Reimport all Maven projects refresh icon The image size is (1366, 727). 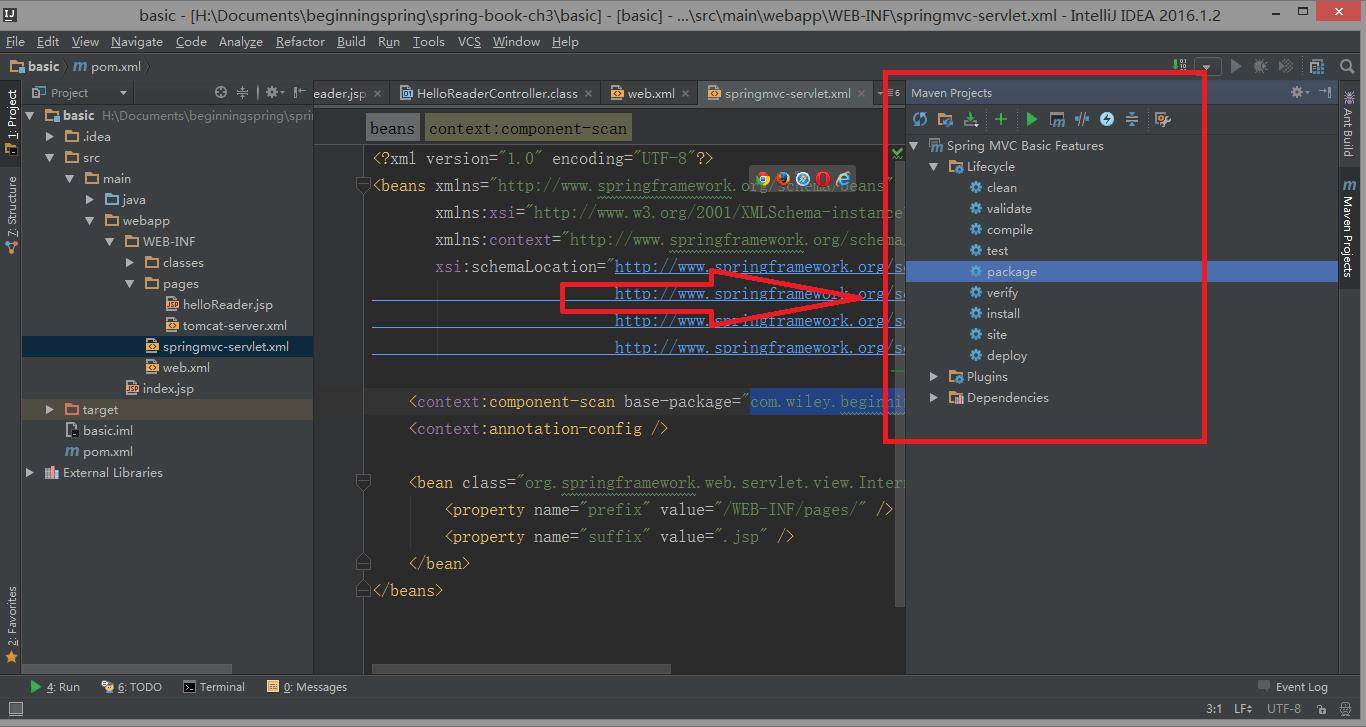click(920, 119)
